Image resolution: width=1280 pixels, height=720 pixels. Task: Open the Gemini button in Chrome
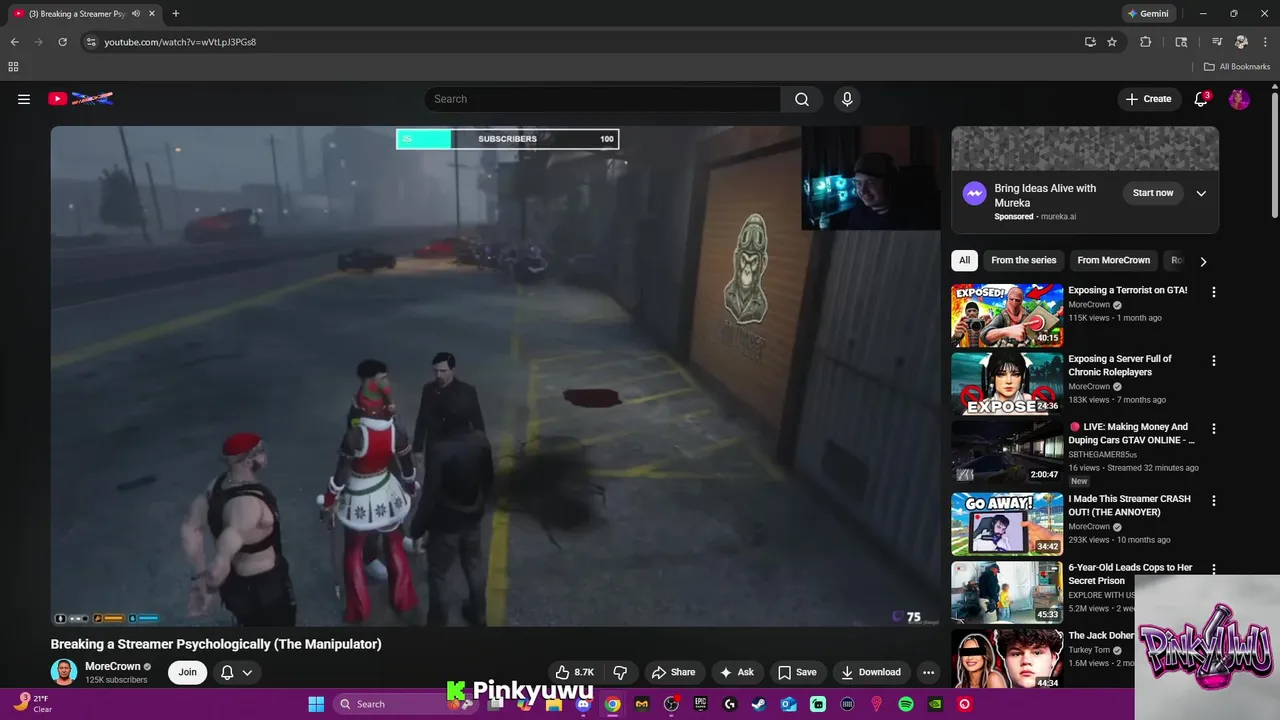[1147, 14]
